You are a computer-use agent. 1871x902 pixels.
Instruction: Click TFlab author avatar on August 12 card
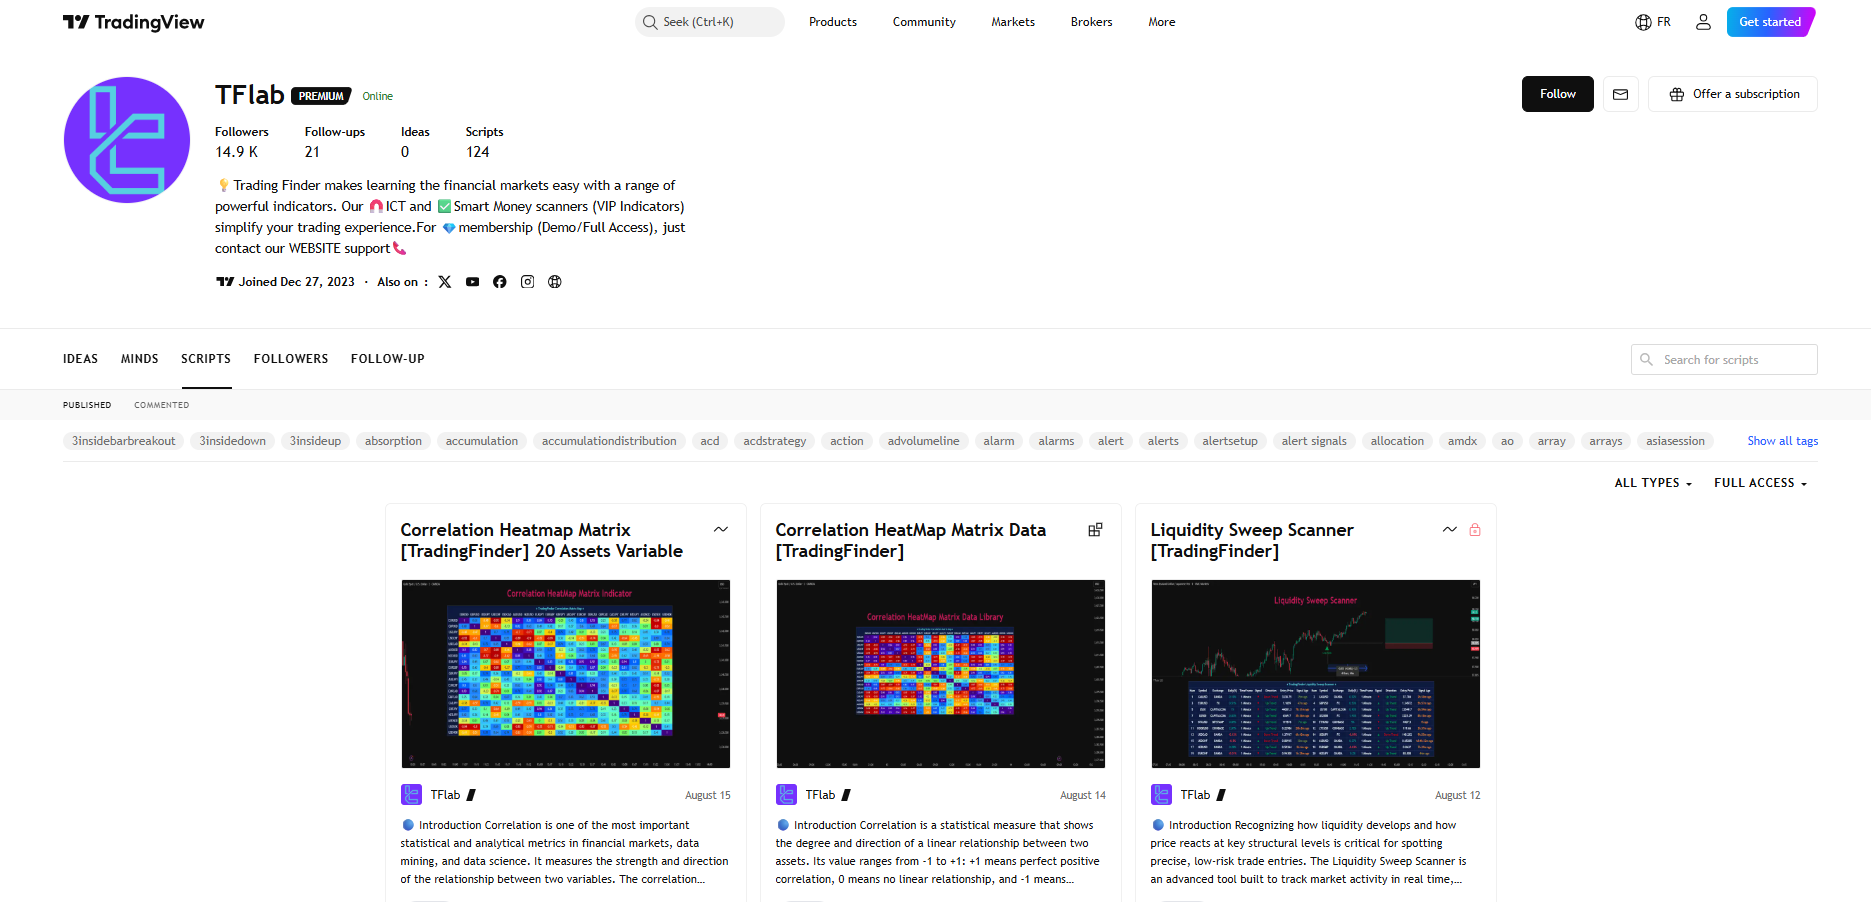[x=1161, y=795]
